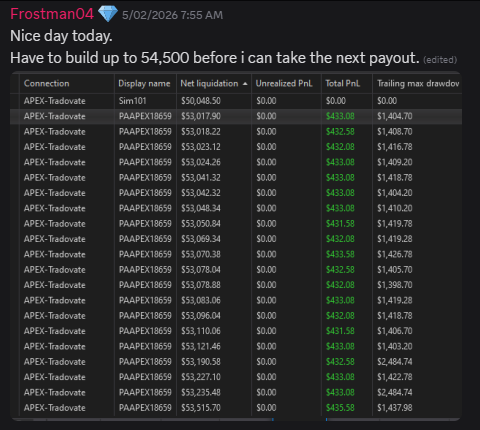Click drawdown $2,484.74 in the $53,190.58 row
The width and height of the screenshot is (480, 430).
point(395,361)
